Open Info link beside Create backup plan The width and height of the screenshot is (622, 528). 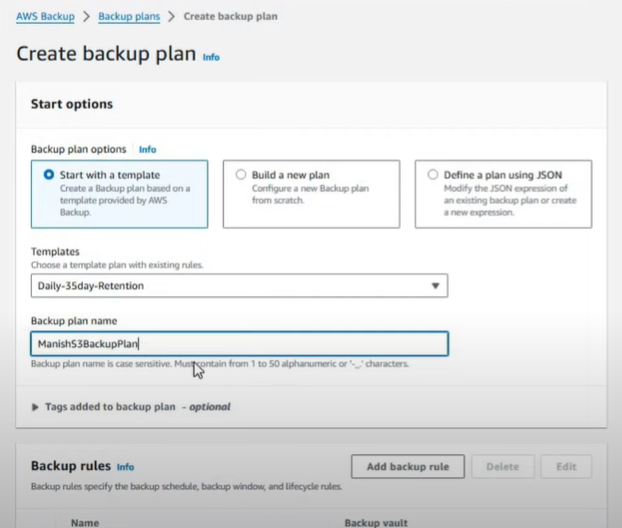(x=211, y=58)
